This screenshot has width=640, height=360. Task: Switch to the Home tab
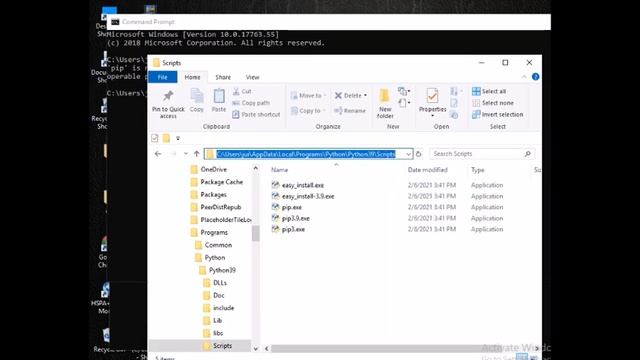(192, 77)
